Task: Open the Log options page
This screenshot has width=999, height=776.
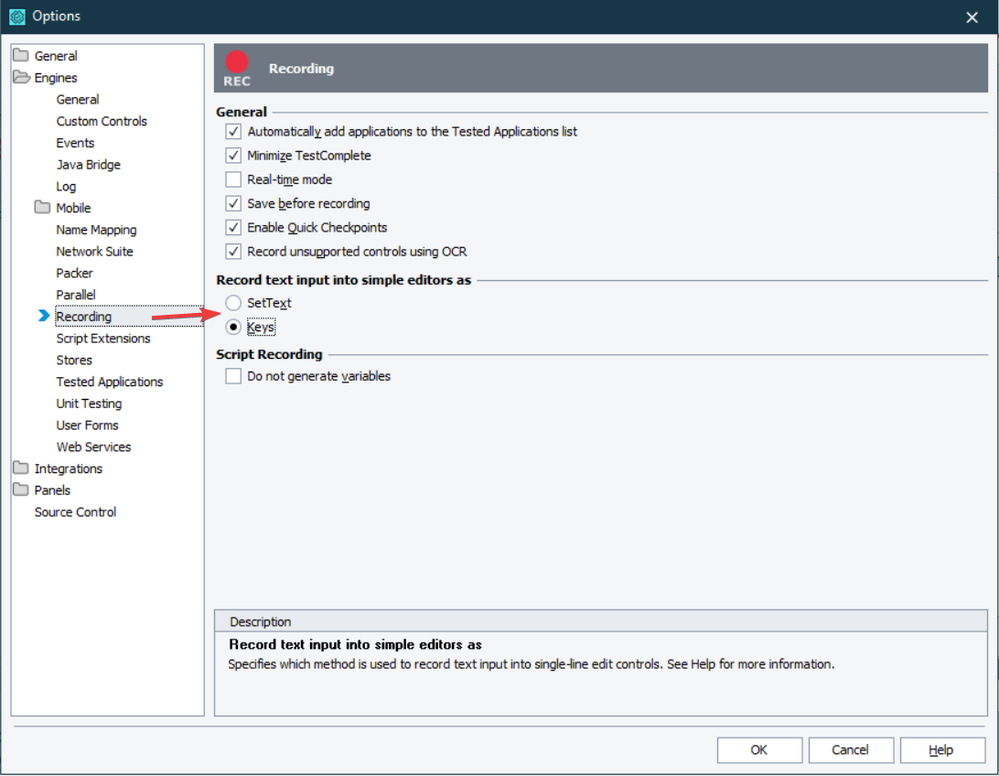Action: [x=66, y=186]
